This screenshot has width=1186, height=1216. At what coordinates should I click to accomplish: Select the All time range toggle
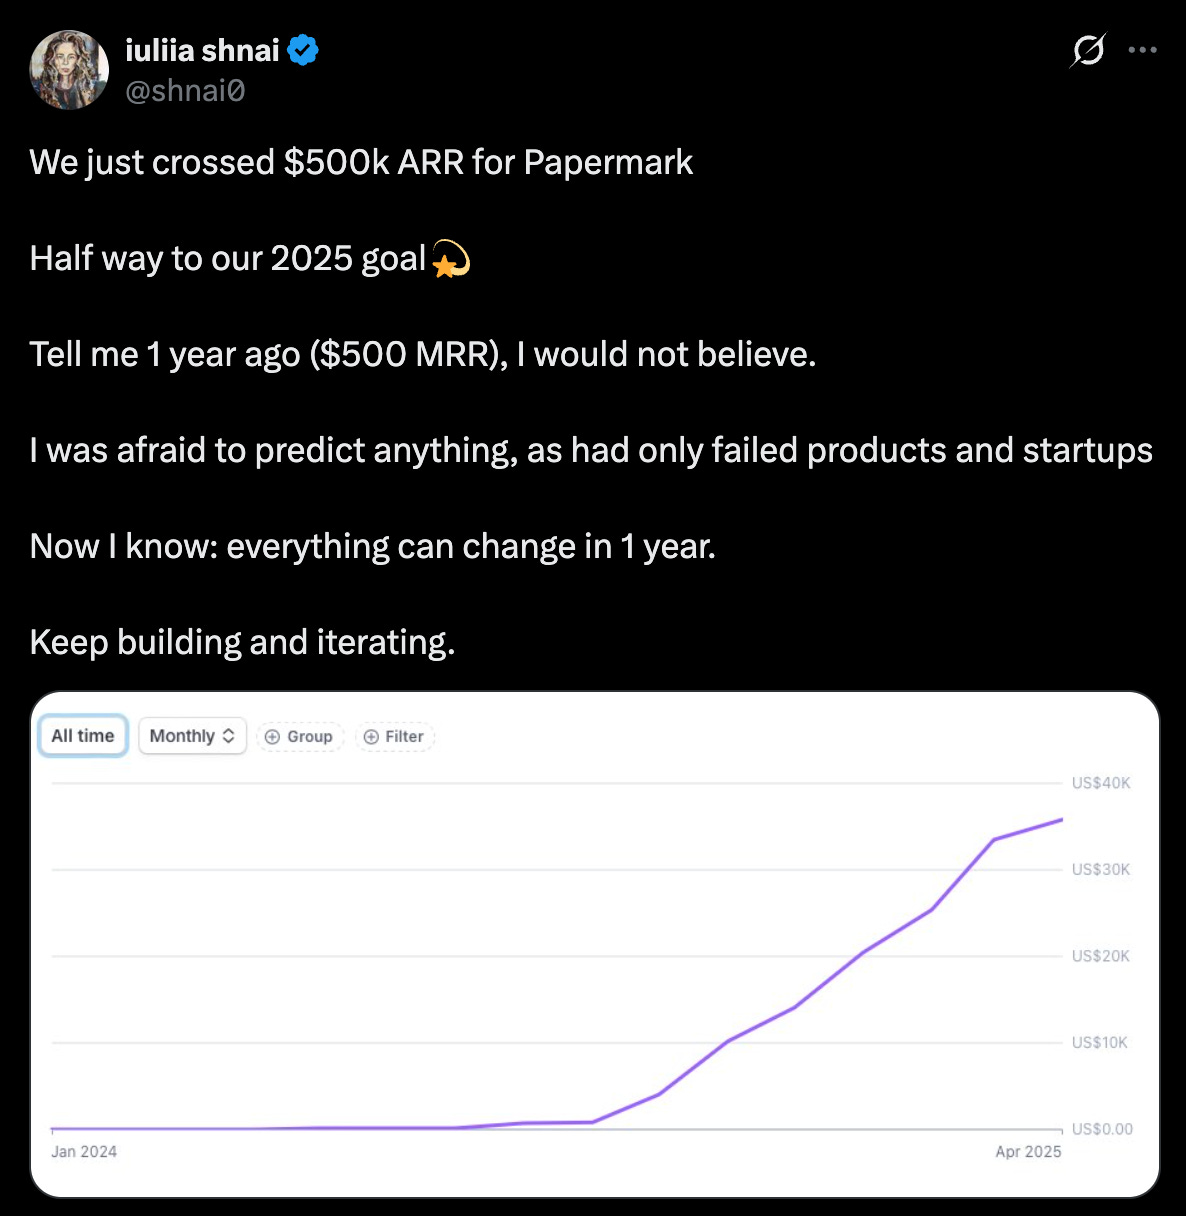pyautogui.click(x=83, y=736)
